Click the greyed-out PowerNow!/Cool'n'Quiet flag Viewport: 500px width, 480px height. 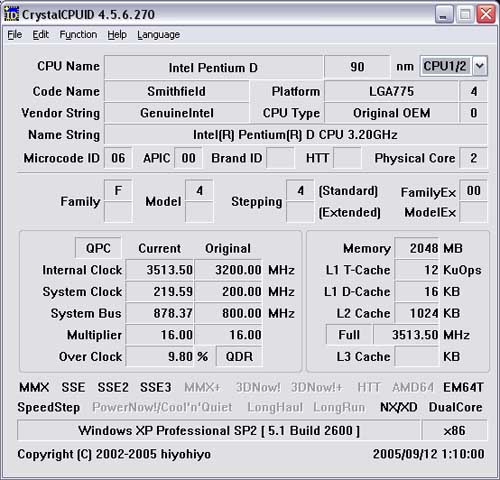[162, 407]
